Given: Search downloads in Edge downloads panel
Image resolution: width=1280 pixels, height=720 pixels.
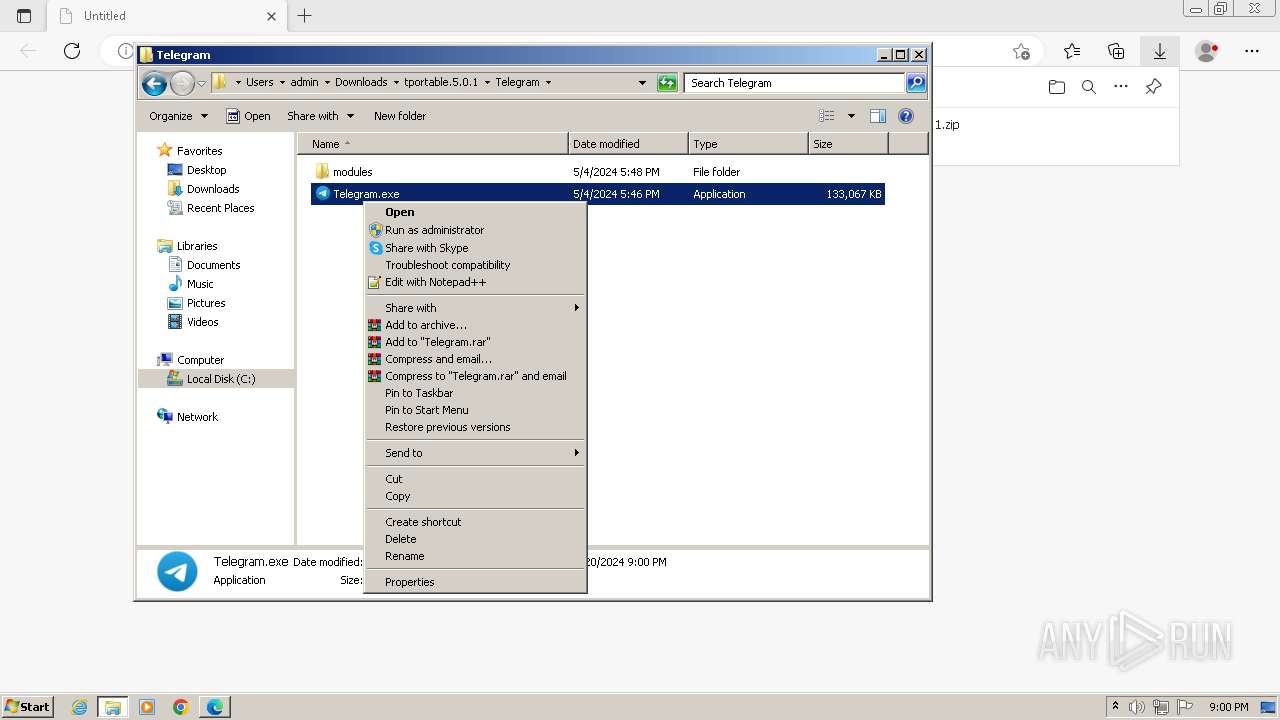Looking at the screenshot, I should click(1089, 87).
